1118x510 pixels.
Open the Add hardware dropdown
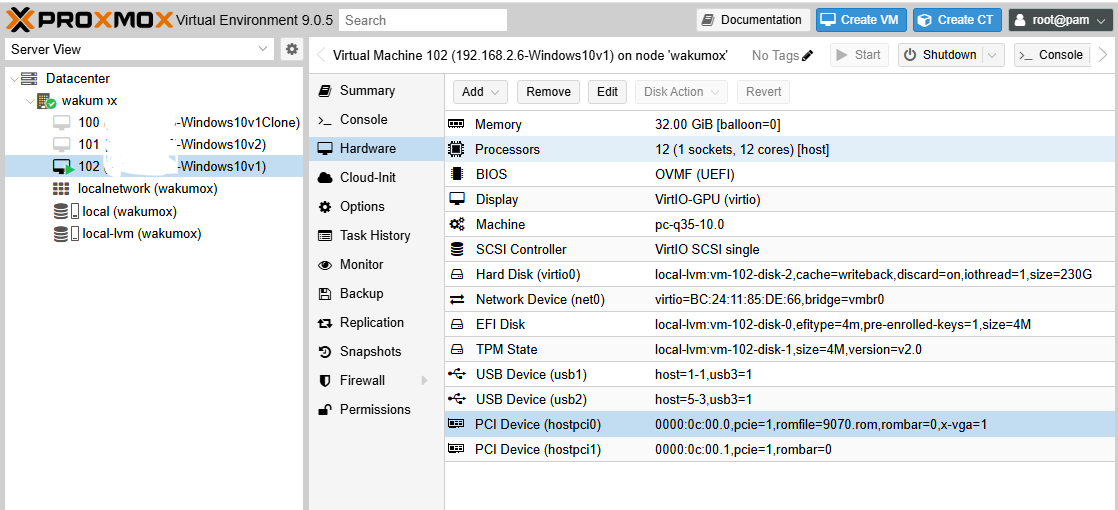coord(480,91)
